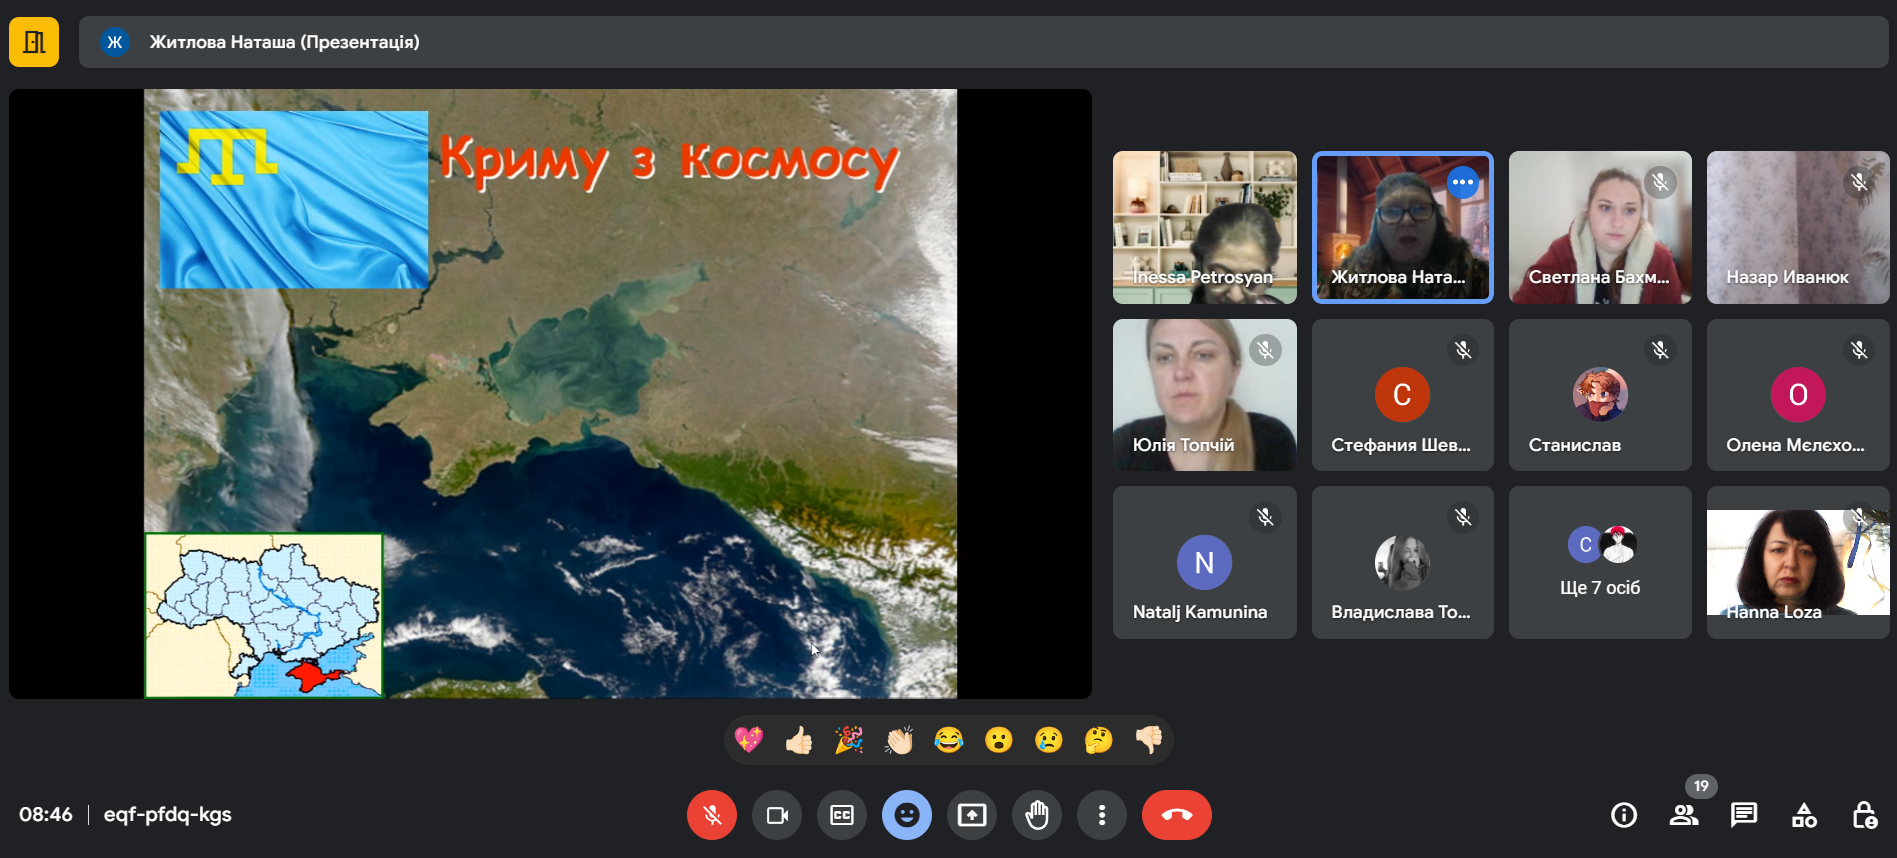Open the three-dot more options menu
This screenshot has width=1897, height=858.
tap(1102, 815)
